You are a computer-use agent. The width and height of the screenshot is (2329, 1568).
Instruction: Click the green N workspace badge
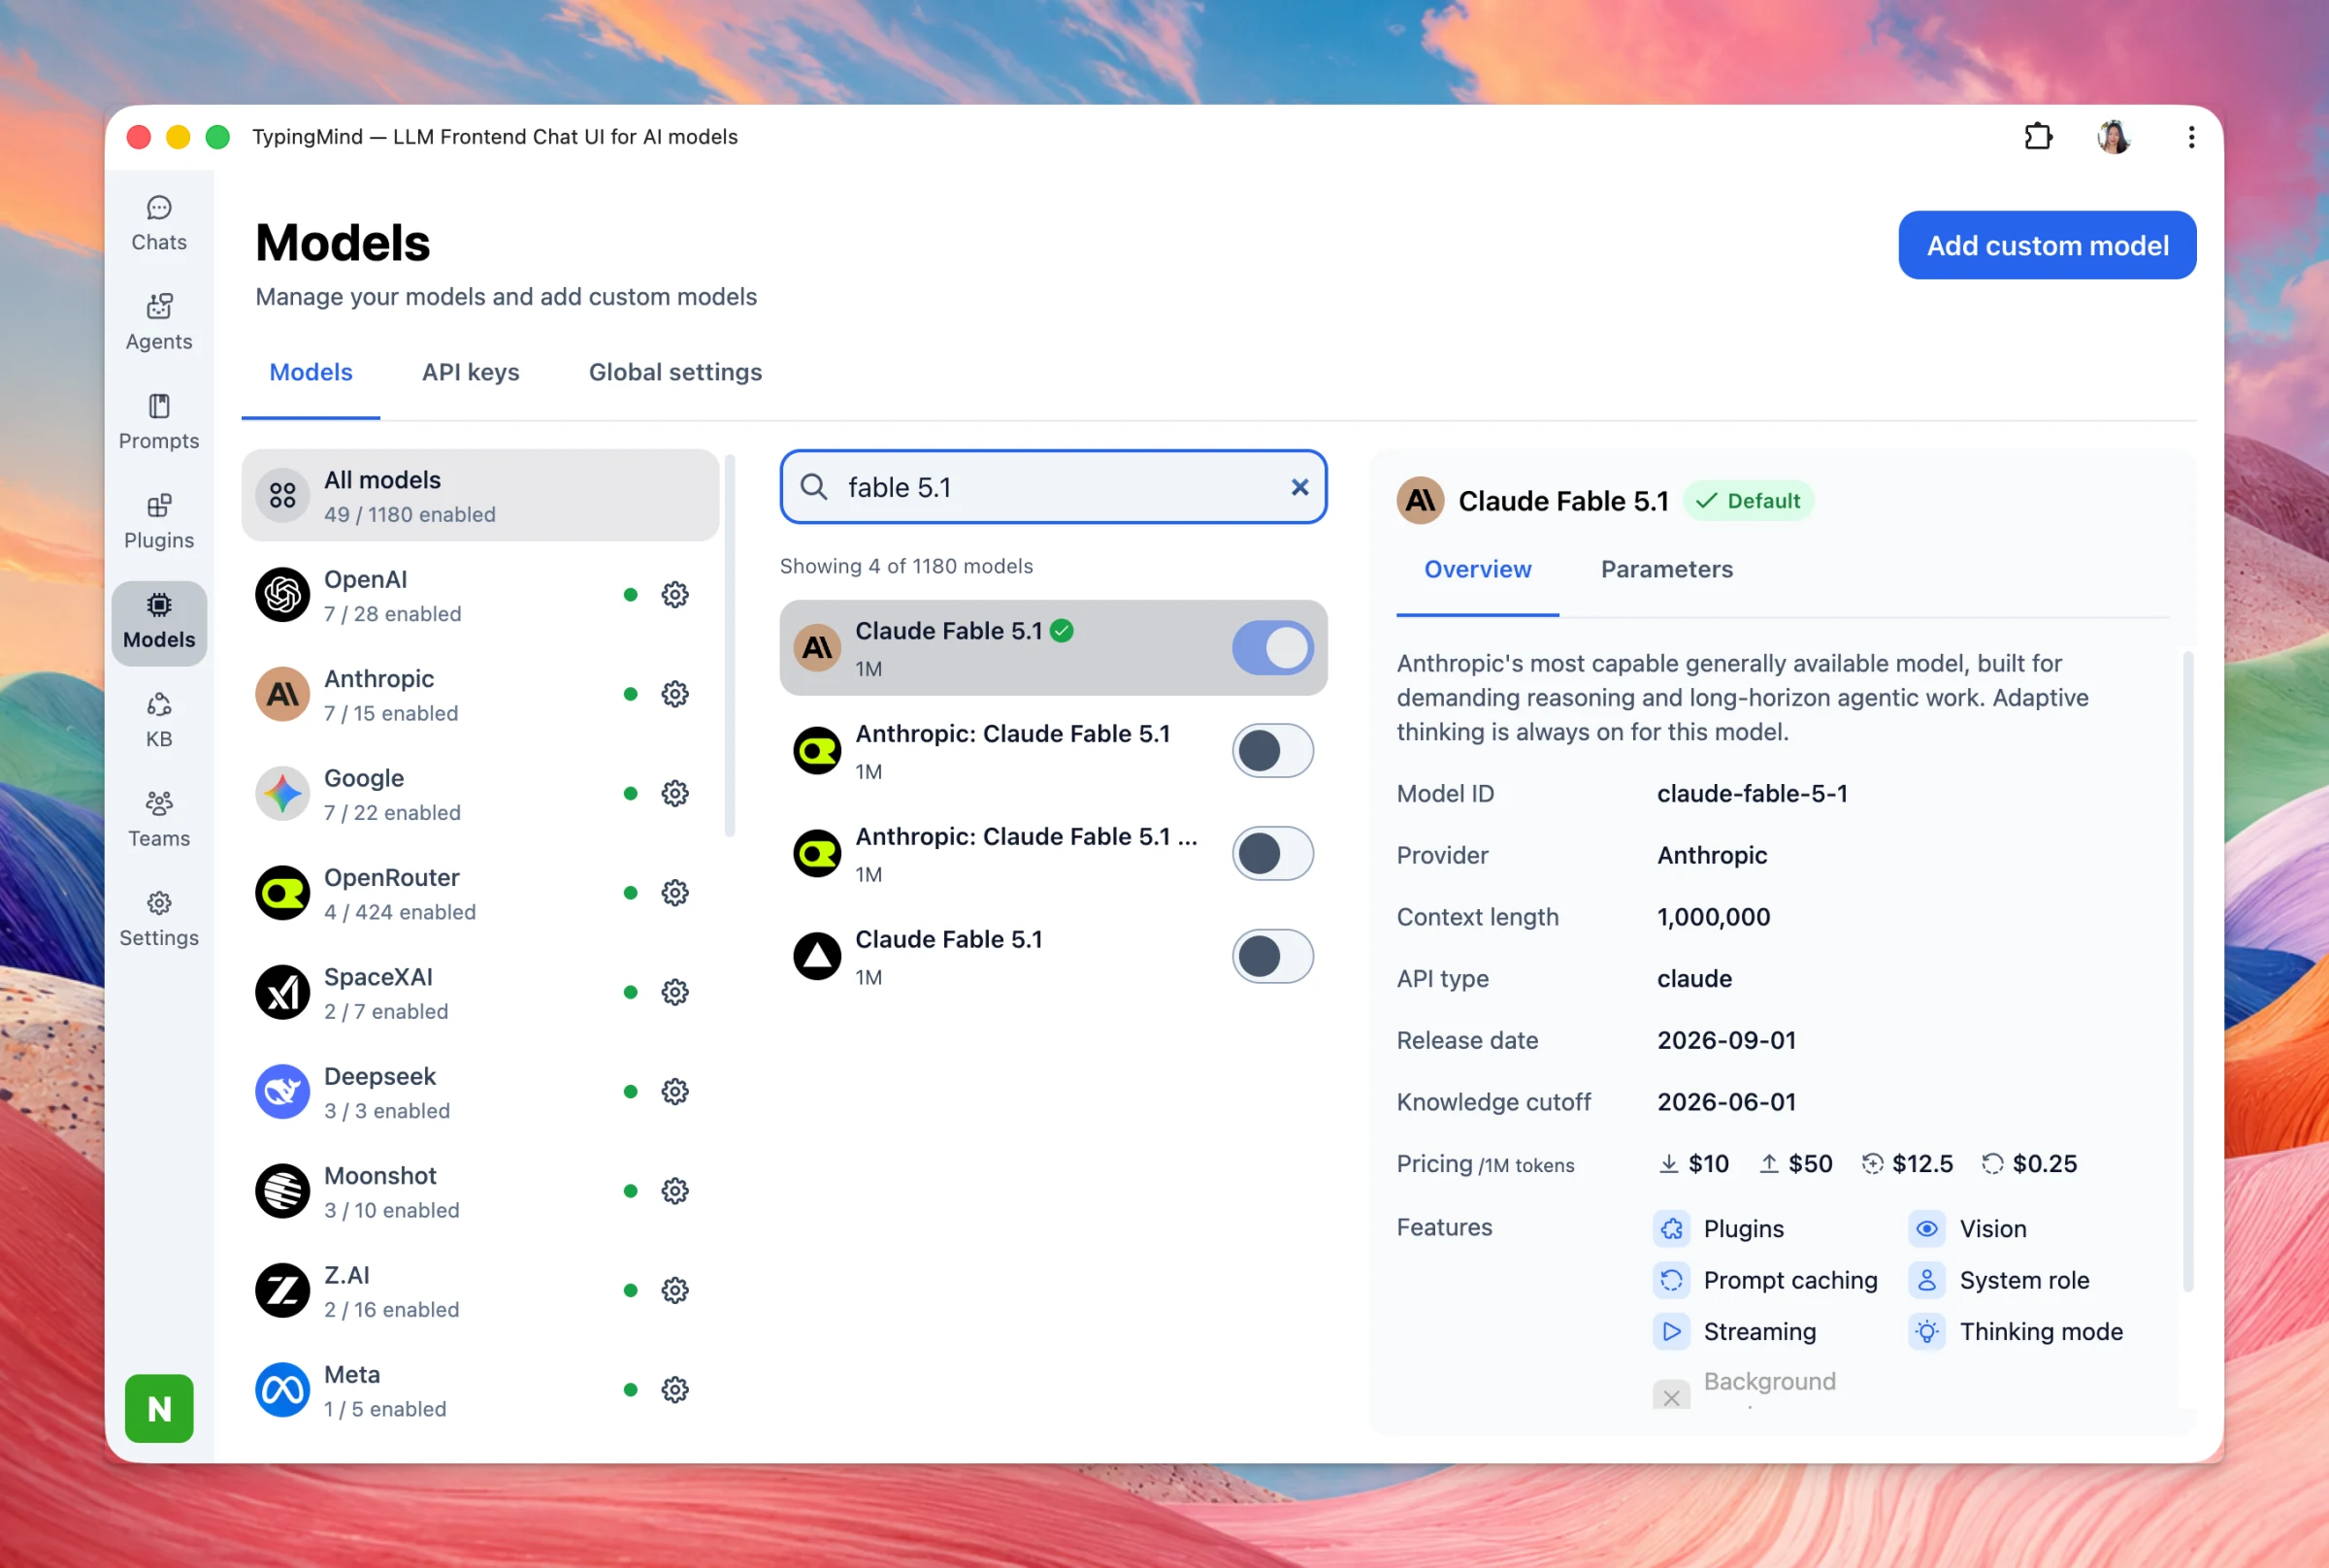(x=159, y=1408)
